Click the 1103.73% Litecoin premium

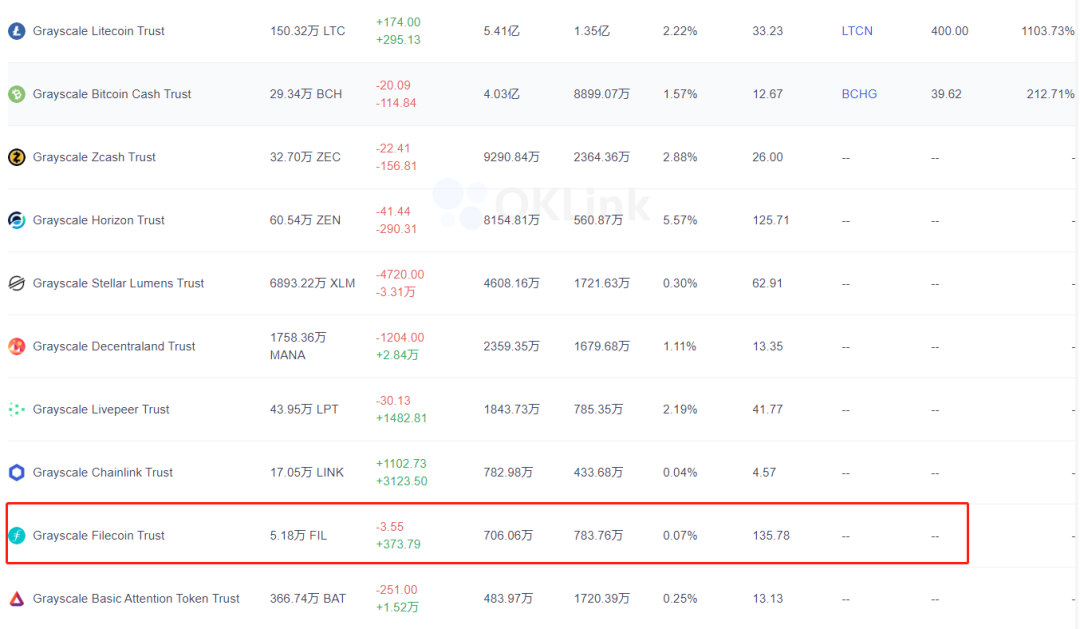pyautogui.click(x=1048, y=31)
